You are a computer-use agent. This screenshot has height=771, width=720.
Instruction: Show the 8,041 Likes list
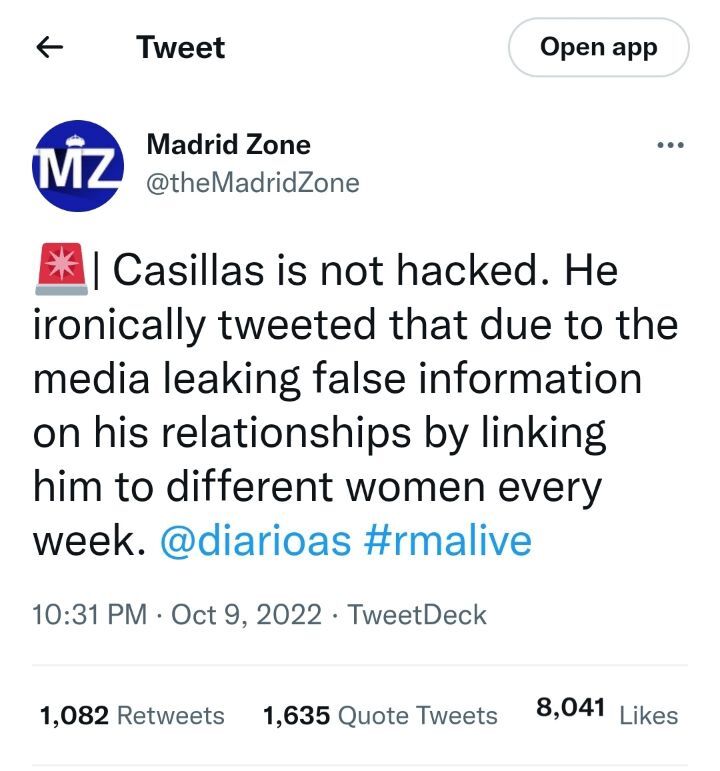click(x=606, y=712)
